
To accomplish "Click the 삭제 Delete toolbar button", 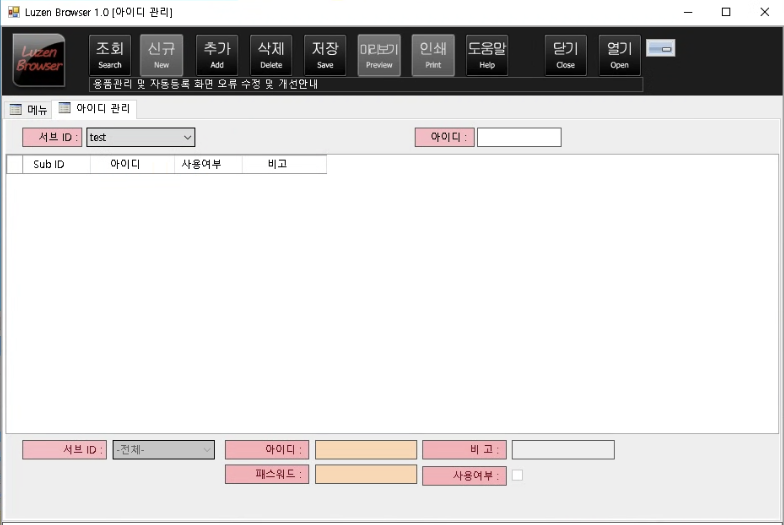I will point(271,55).
